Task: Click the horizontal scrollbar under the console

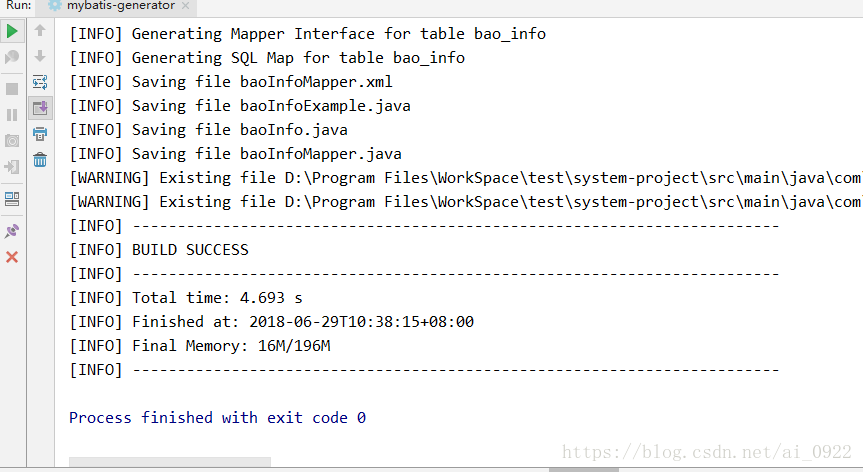Action: click(170, 462)
